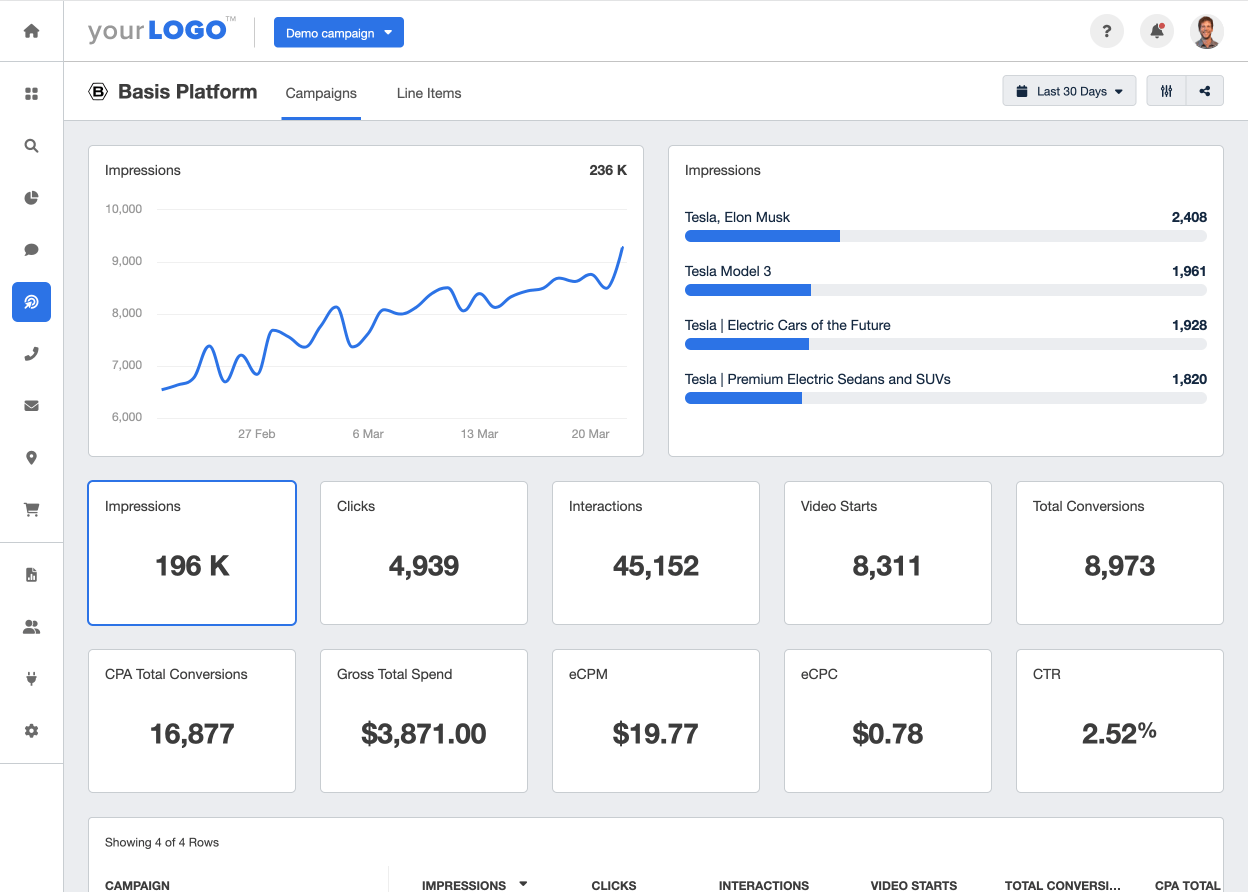The height and width of the screenshot is (892, 1248).
Task: Select the eCPC $0.78 card
Action: click(888, 721)
